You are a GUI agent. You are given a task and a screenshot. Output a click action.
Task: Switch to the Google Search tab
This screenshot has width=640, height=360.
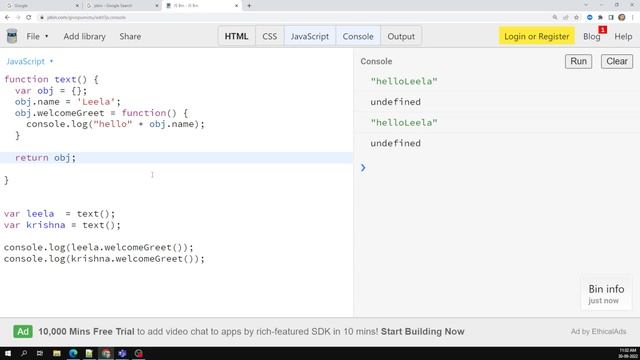[x=122, y=6]
